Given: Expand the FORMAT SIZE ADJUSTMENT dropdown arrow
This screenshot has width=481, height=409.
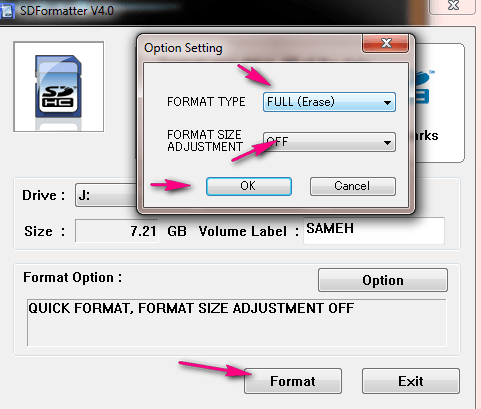Looking at the screenshot, I should [x=387, y=143].
